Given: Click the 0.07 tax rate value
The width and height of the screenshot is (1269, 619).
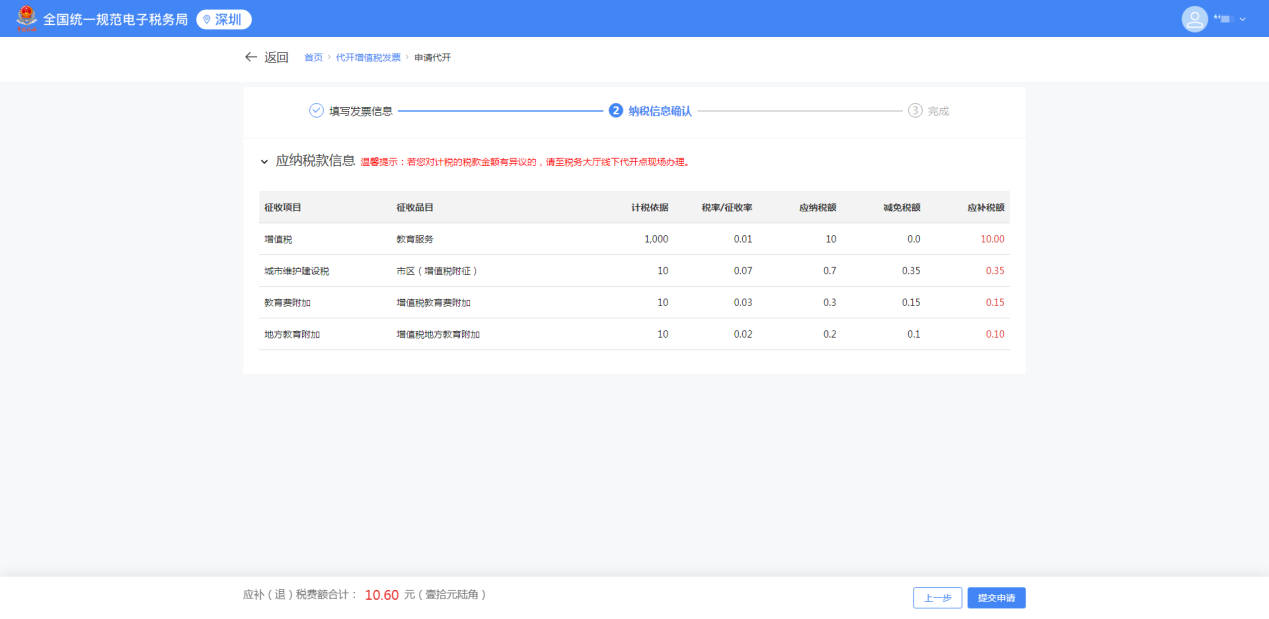Looking at the screenshot, I should pos(743,271).
